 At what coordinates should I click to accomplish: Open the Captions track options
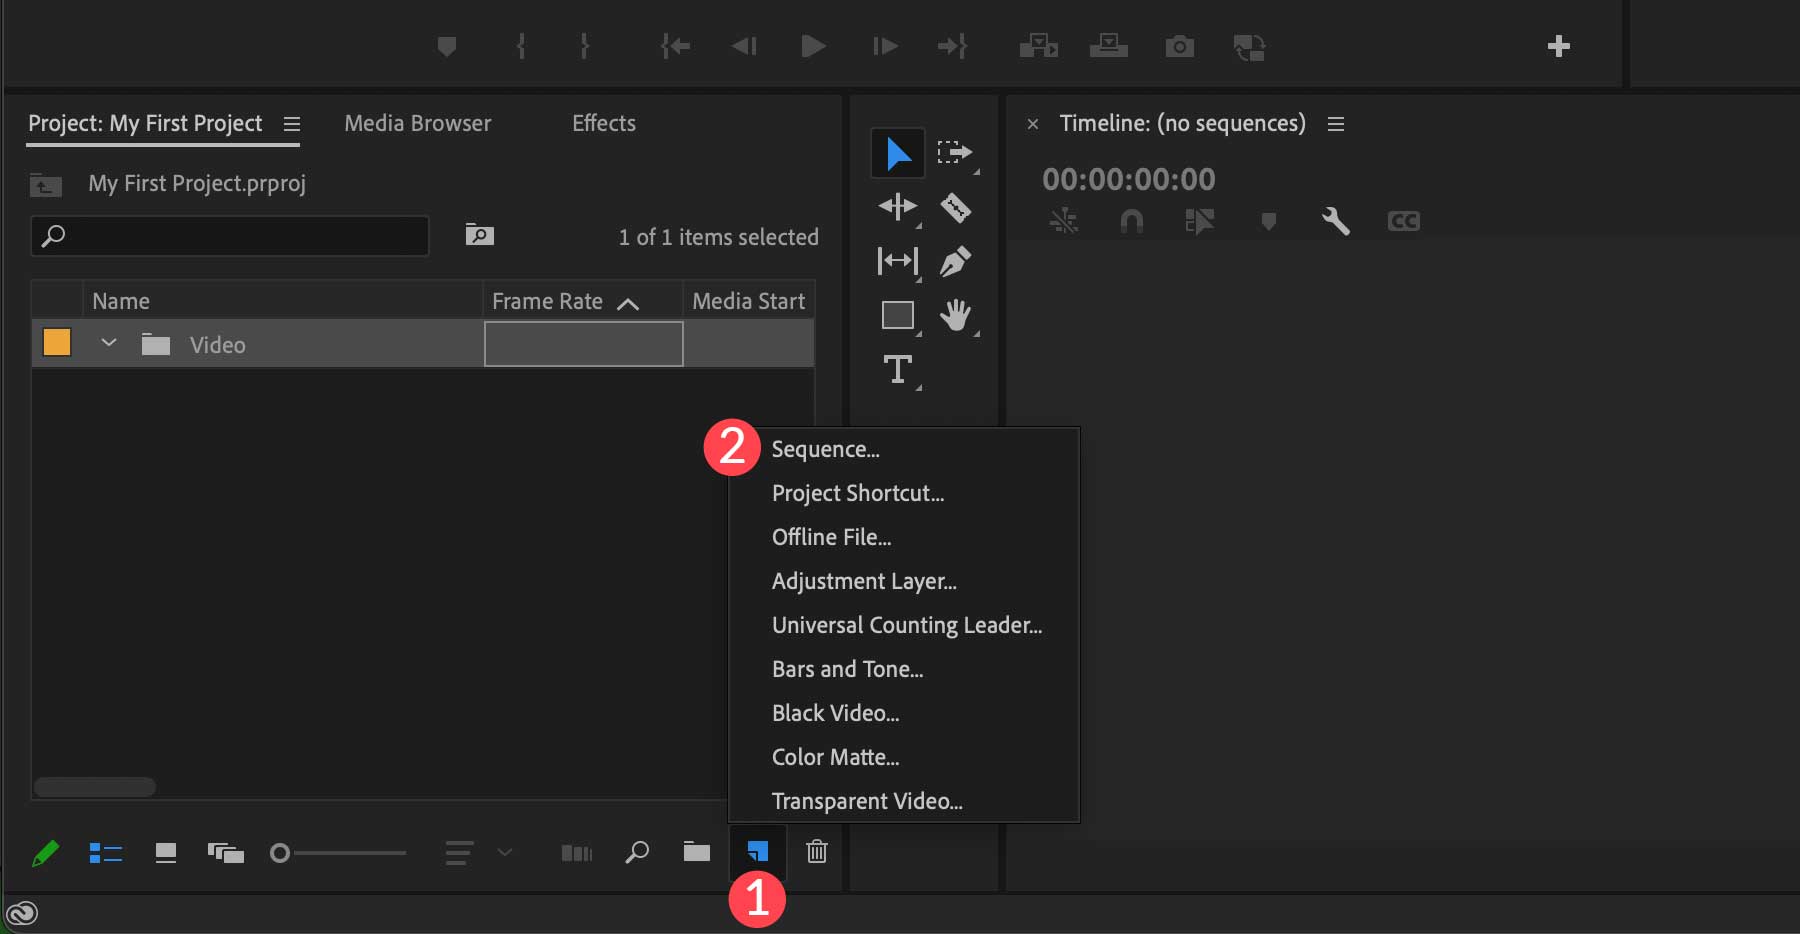click(x=1402, y=221)
